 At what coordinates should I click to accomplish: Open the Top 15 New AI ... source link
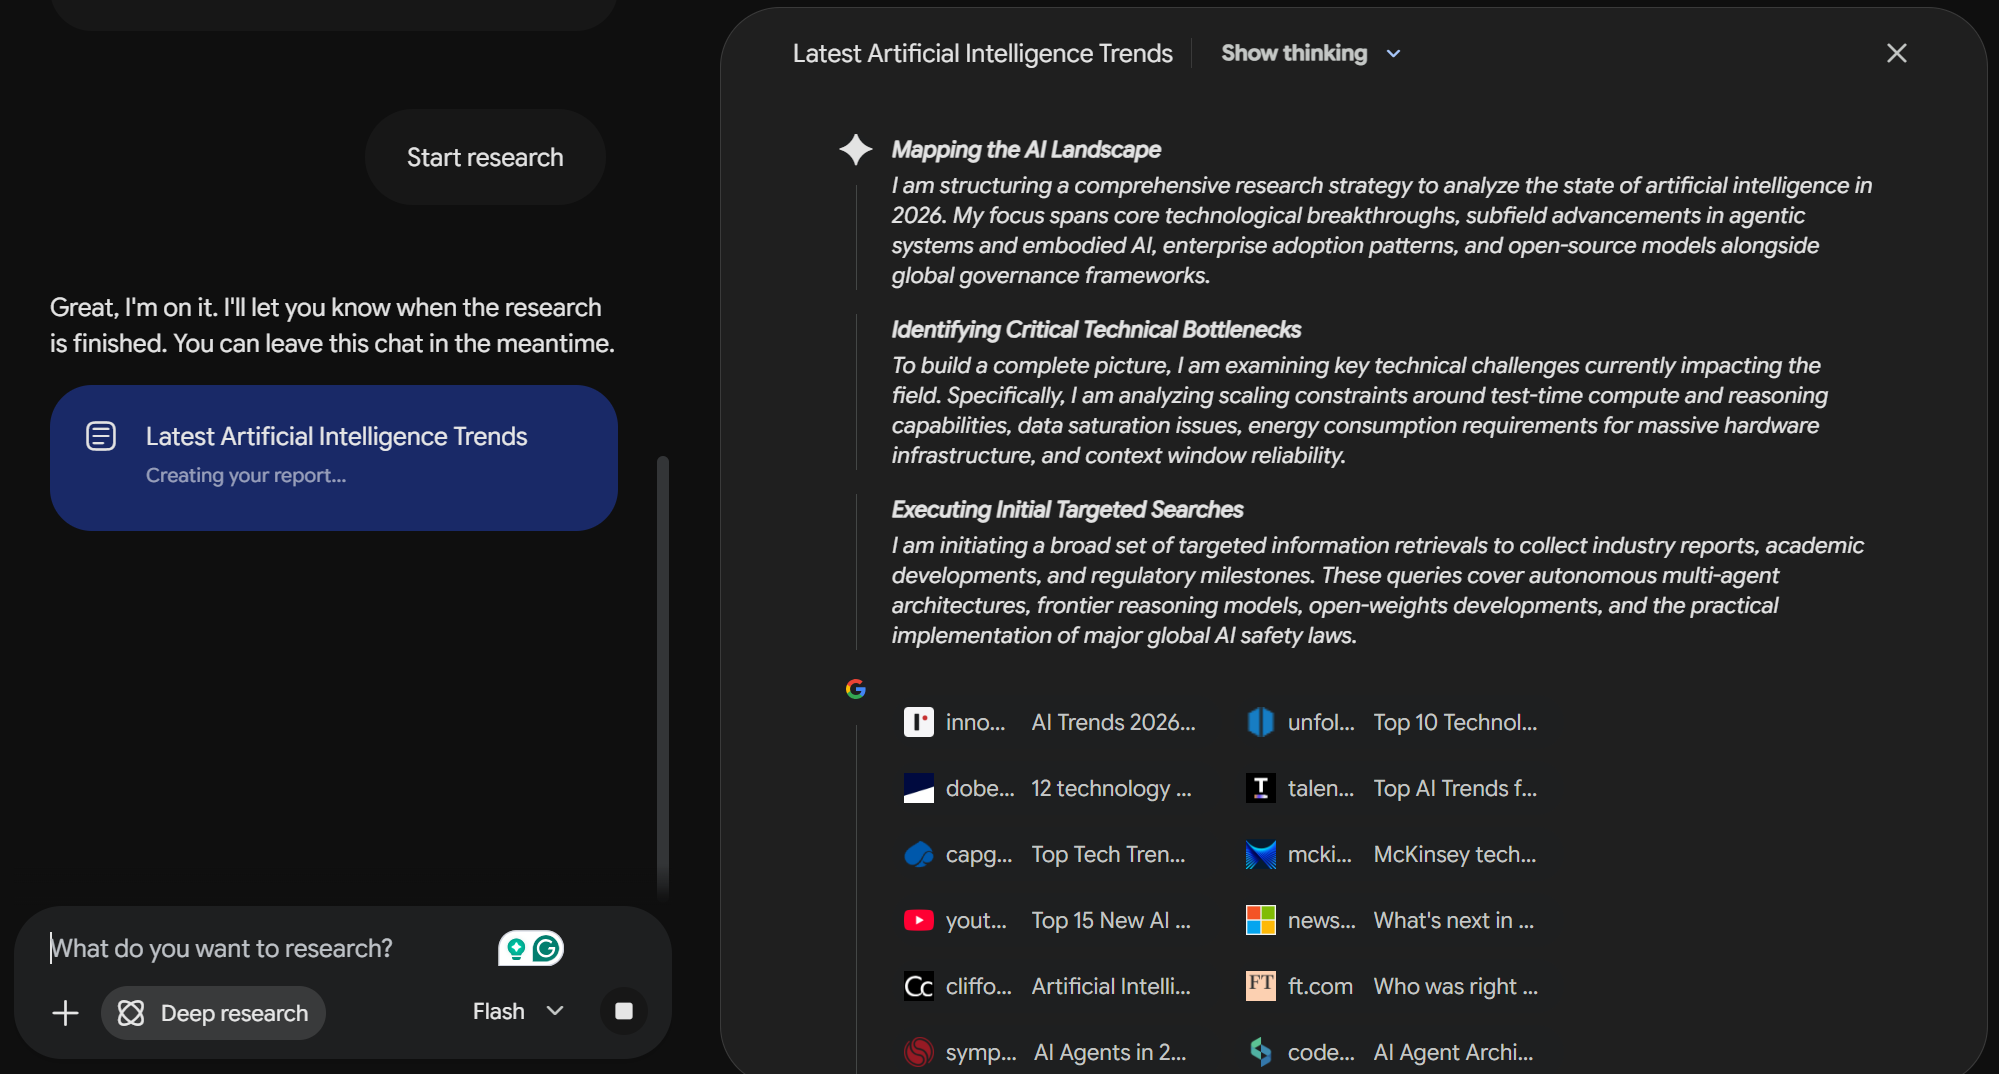(x=1111, y=920)
